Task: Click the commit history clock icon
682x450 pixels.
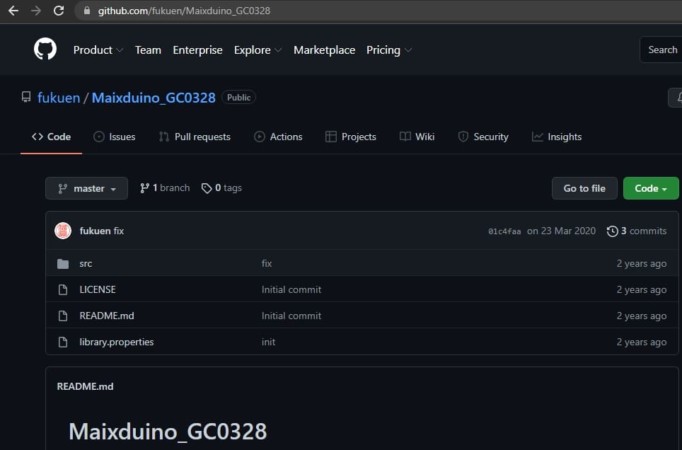Action: (612, 231)
